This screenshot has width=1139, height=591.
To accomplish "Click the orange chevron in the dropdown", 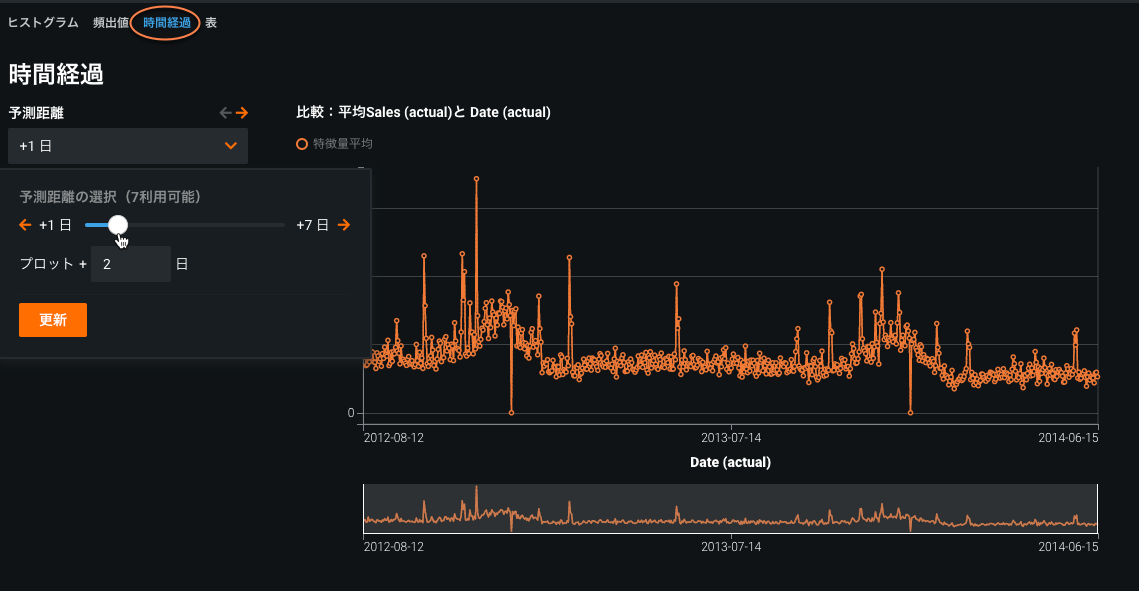I will tap(231, 146).
